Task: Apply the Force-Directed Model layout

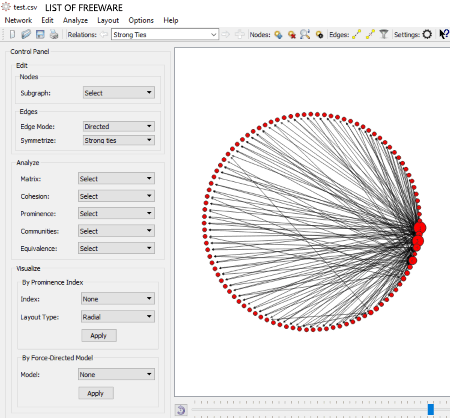Action: click(x=96, y=393)
